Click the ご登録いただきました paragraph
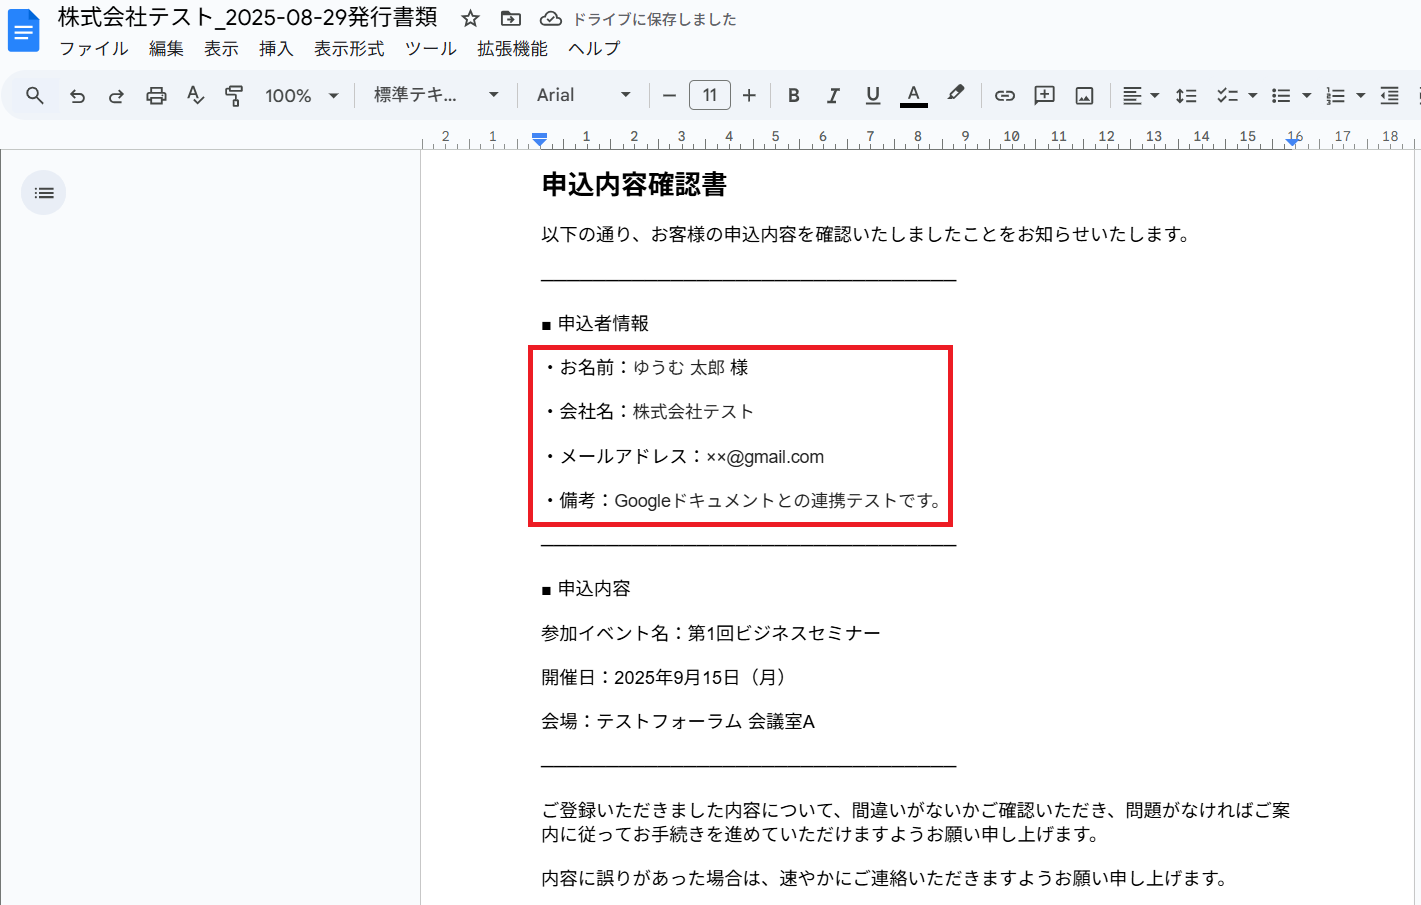This screenshot has width=1421, height=905. point(916,822)
